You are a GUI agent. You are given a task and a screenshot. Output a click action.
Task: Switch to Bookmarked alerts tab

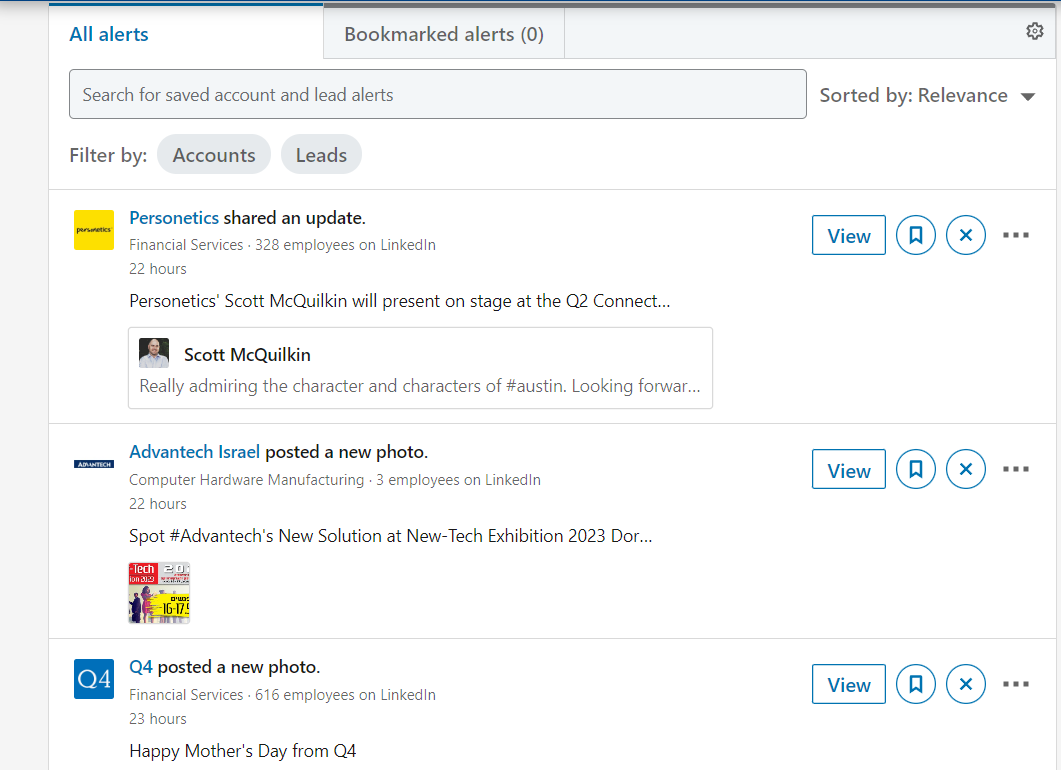click(444, 35)
